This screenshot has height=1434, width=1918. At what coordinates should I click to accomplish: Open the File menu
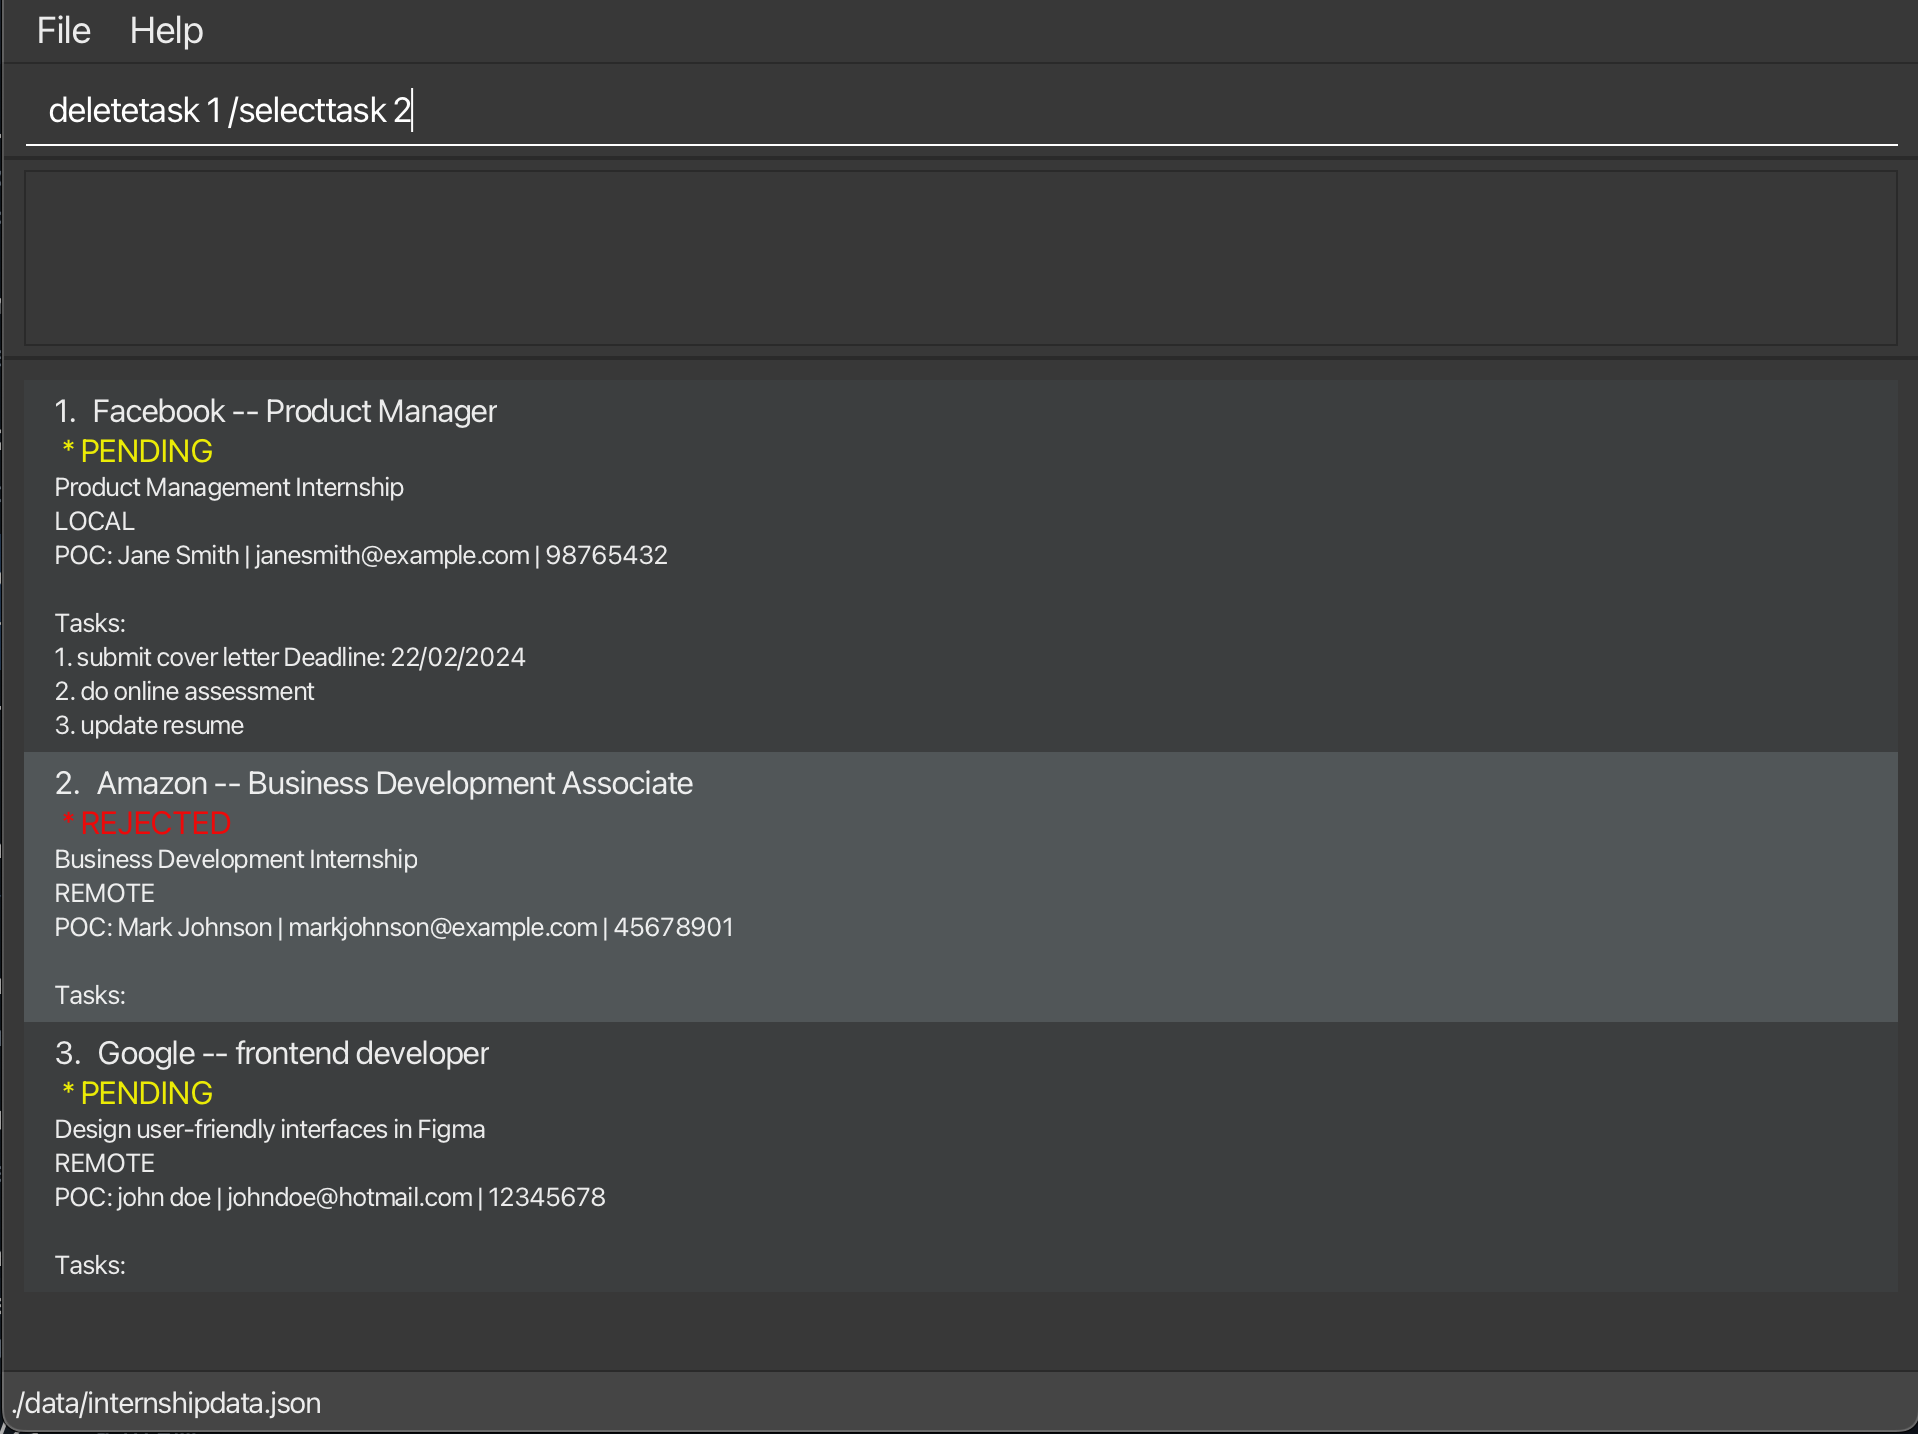pyautogui.click(x=63, y=31)
